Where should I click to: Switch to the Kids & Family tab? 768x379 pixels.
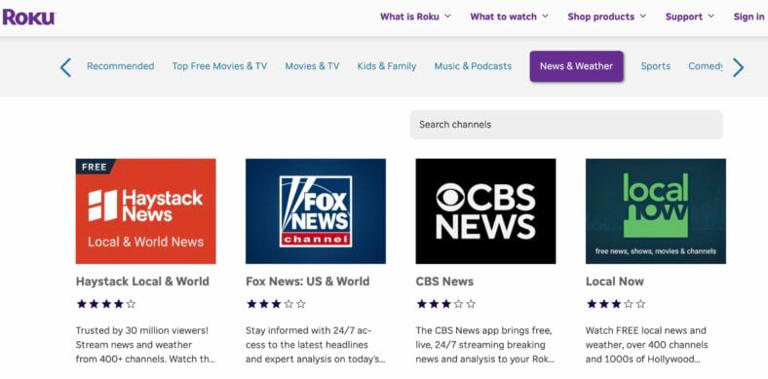point(386,66)
